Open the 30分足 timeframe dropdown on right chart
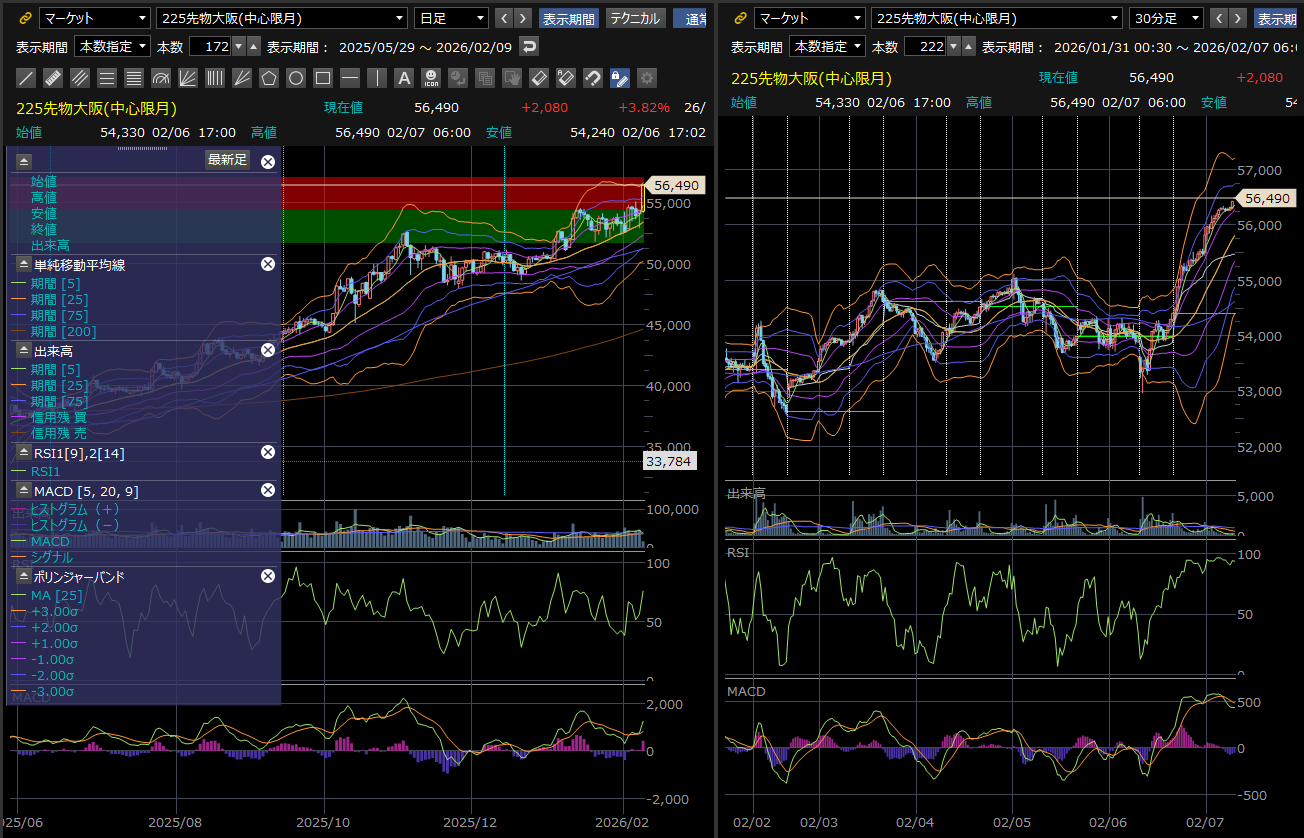Image resolution: width=1304 pixels, height=838 pixels. point(1166,18)
